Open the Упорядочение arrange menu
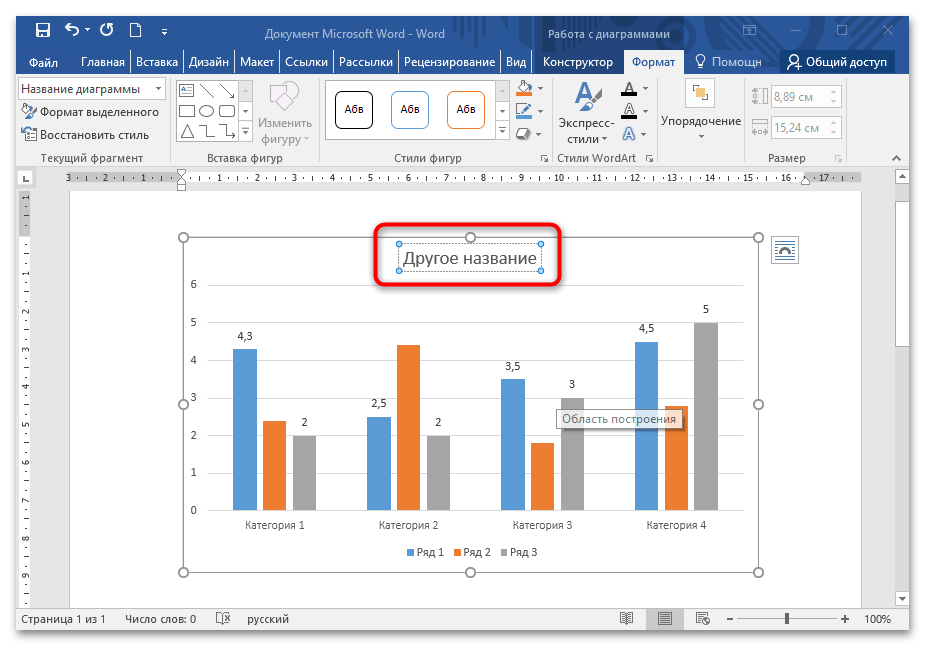925x646 pixels. pos(700,110)
